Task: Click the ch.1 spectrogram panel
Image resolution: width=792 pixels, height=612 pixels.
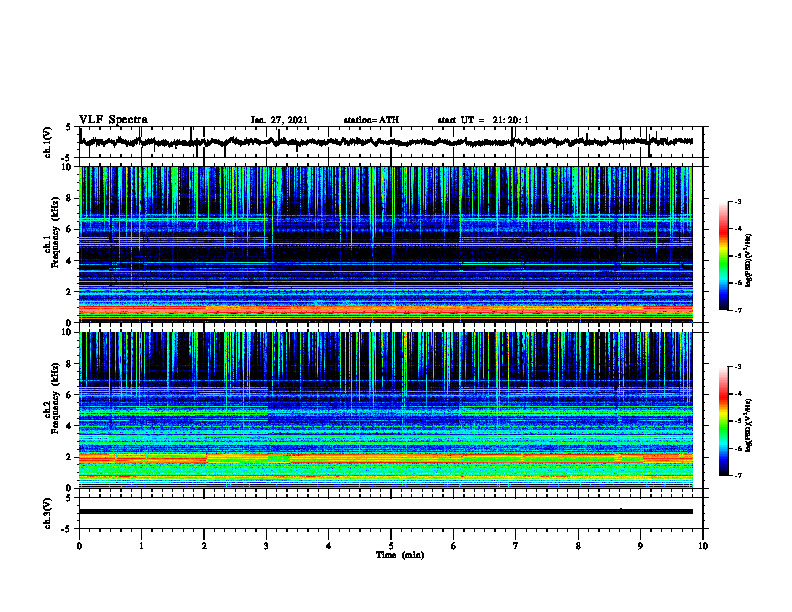Action: pos(386,244)
